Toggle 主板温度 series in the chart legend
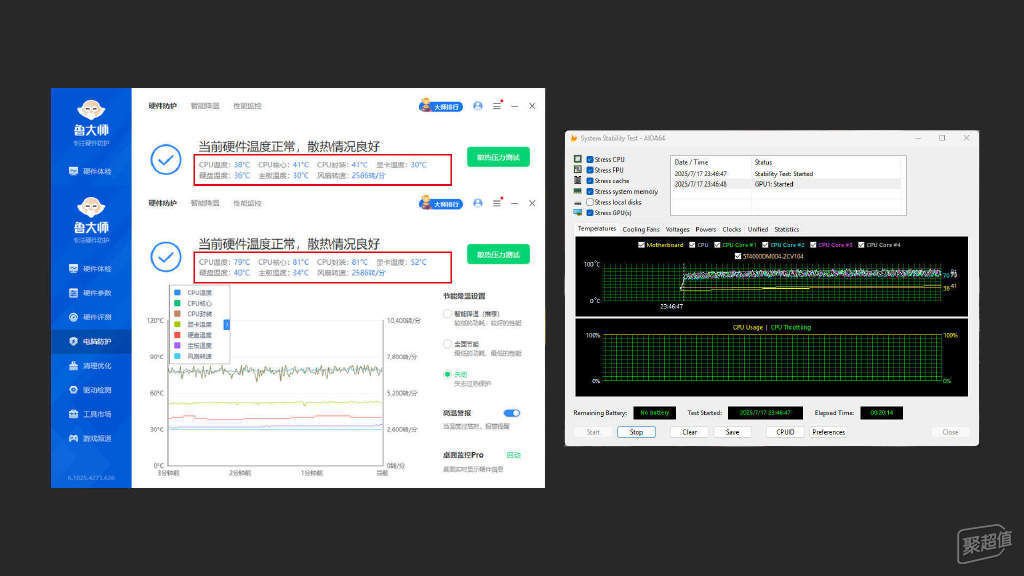This screenshot has width=1024, height=576. point(193,345)
